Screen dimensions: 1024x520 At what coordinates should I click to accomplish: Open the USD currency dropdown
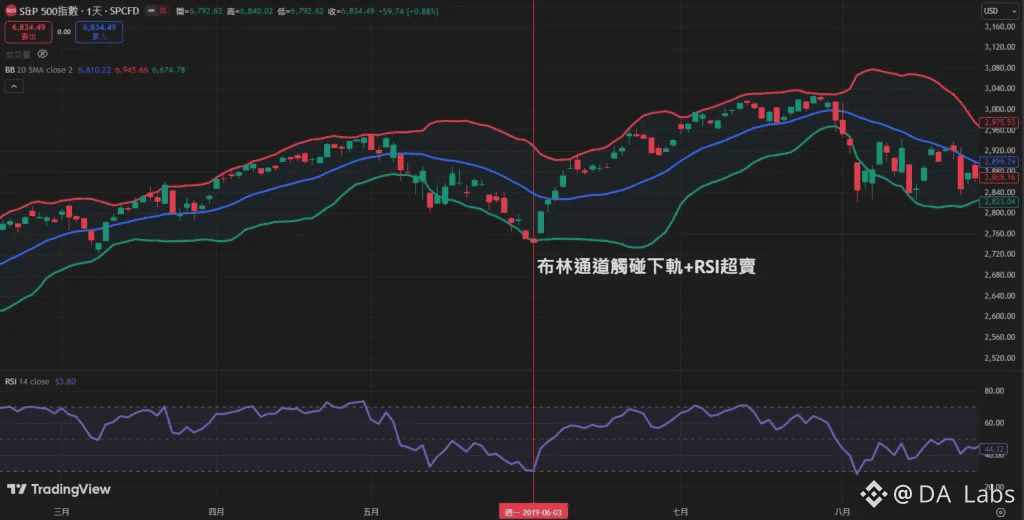[x=1000, y=11]
